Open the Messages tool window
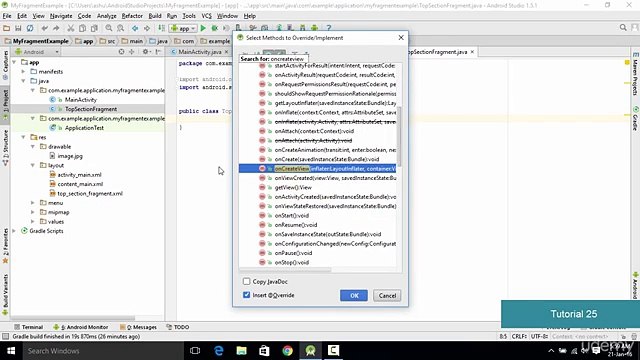640x360 pixels. (138, 327)
